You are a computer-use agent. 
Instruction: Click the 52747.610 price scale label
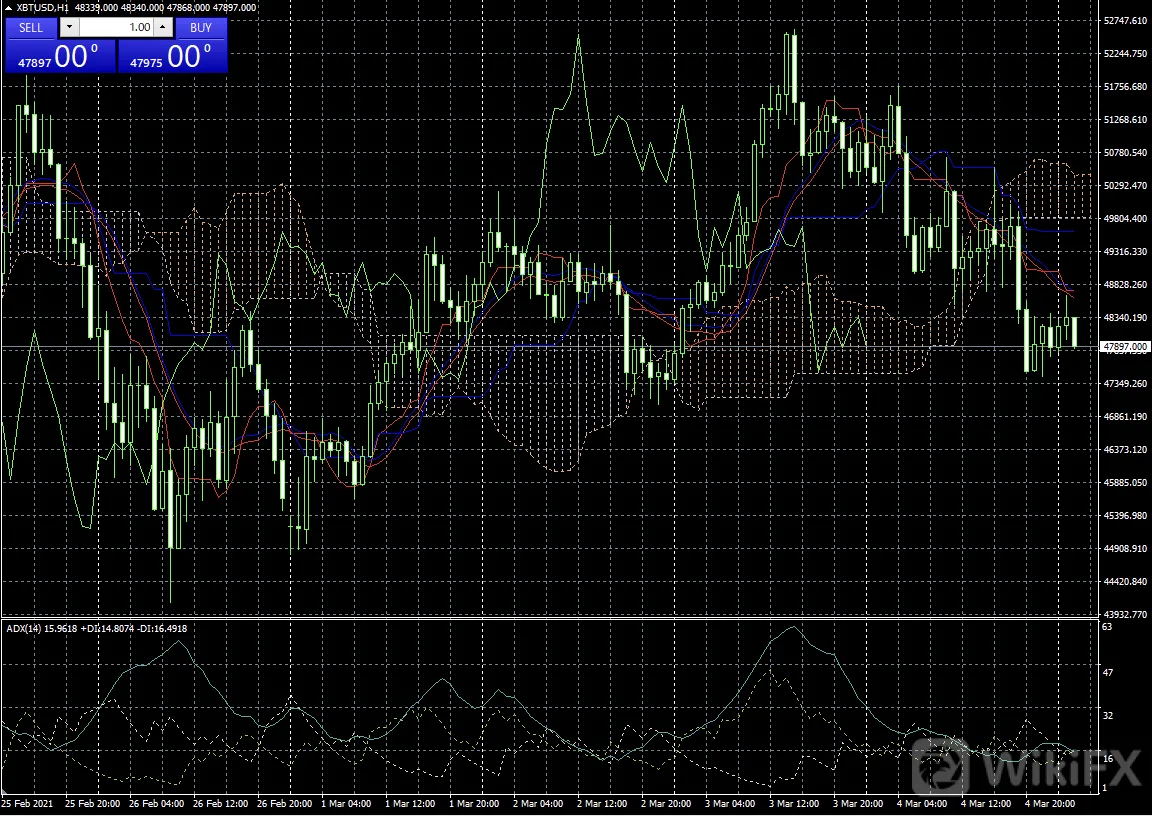[x=1126, y=21]
